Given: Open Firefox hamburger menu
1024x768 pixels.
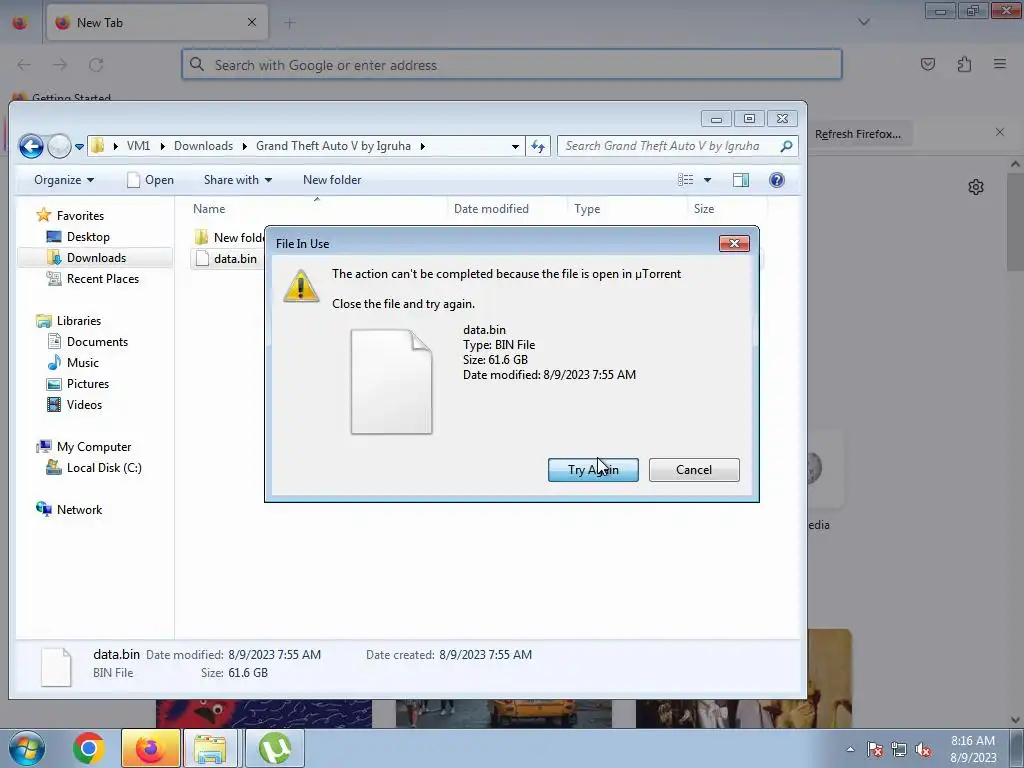Looking at the screenshot, I should pyautogui.click(x=1000, y=64).
